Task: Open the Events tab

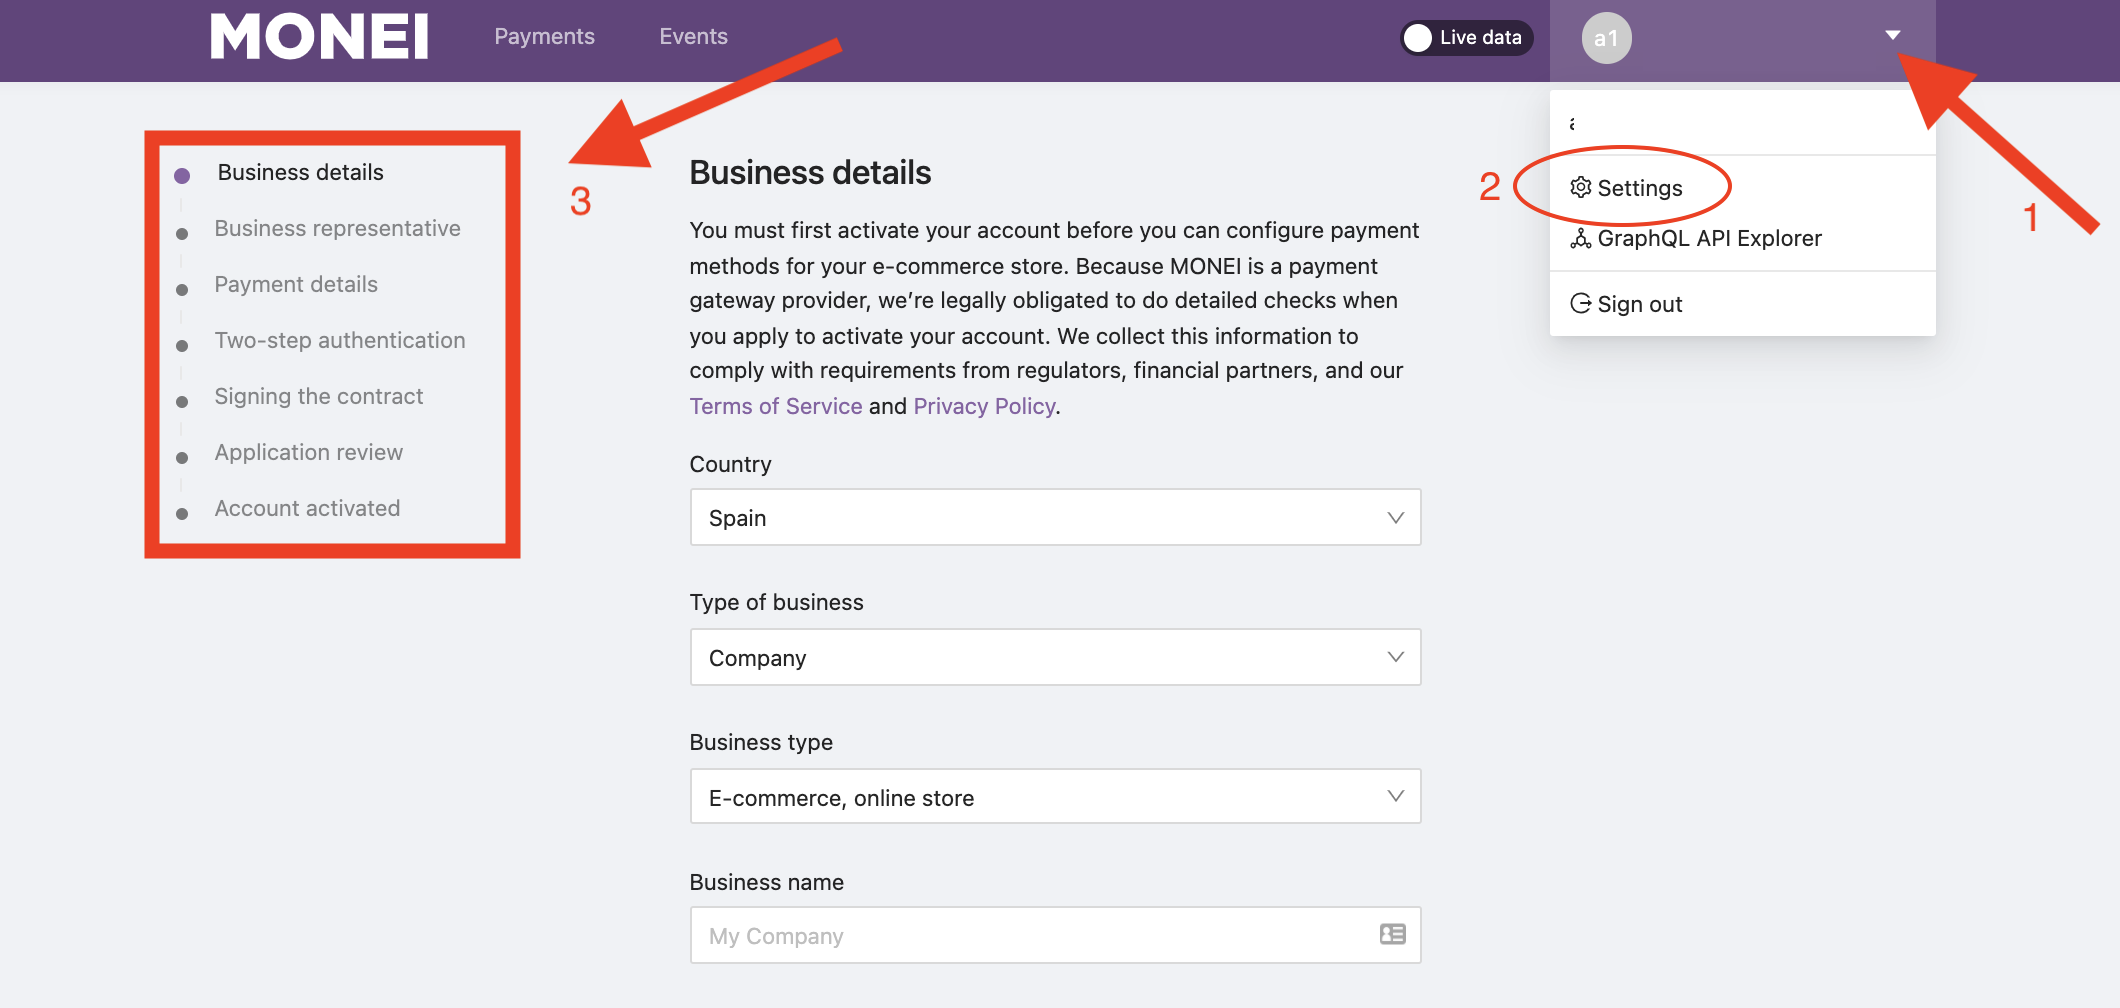Action: pos(693,37)
